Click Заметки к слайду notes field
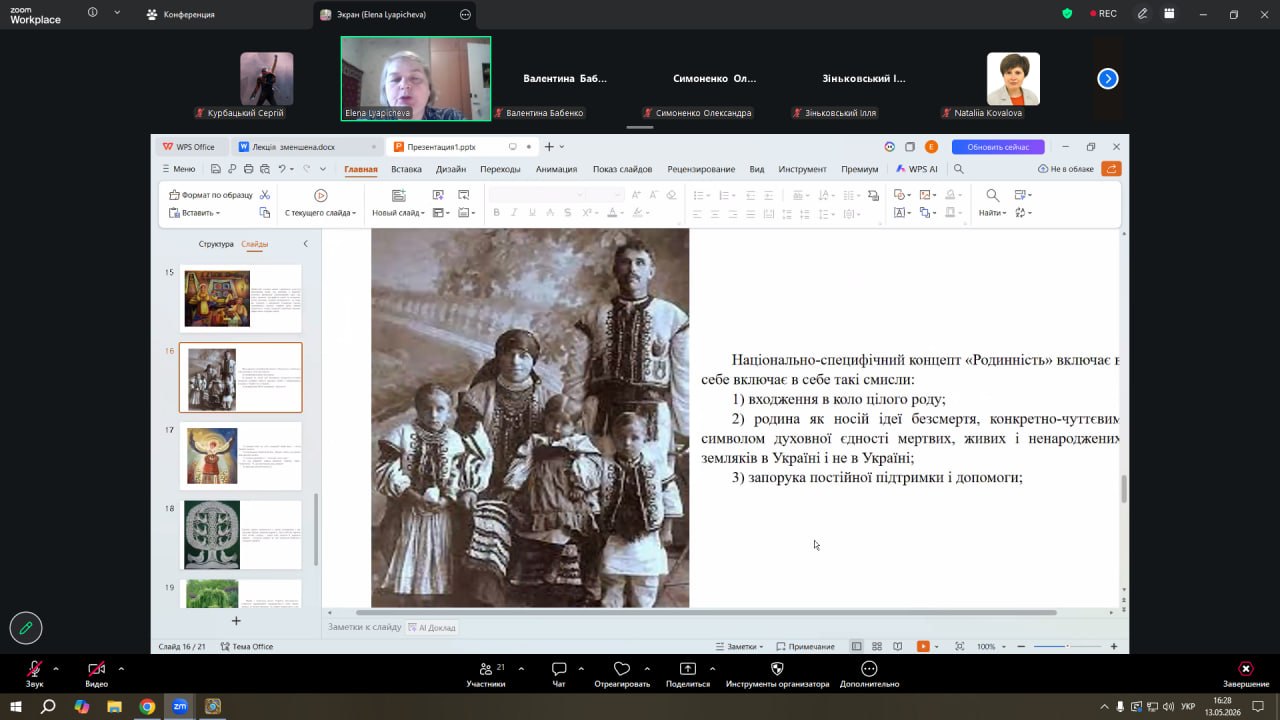 tap(364, 627)
